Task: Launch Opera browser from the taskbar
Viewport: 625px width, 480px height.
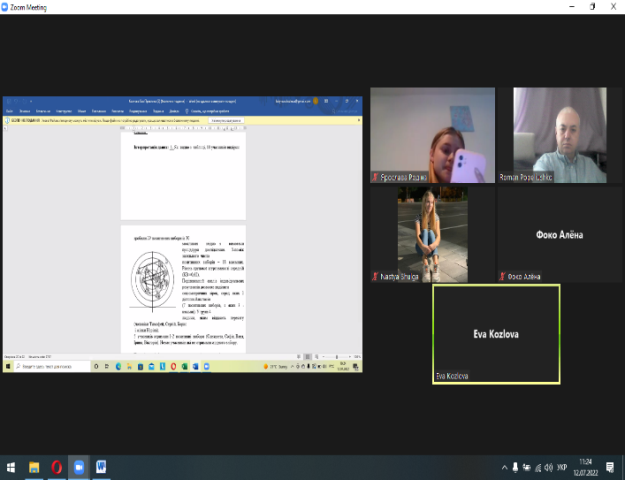Action: (56, 467)
